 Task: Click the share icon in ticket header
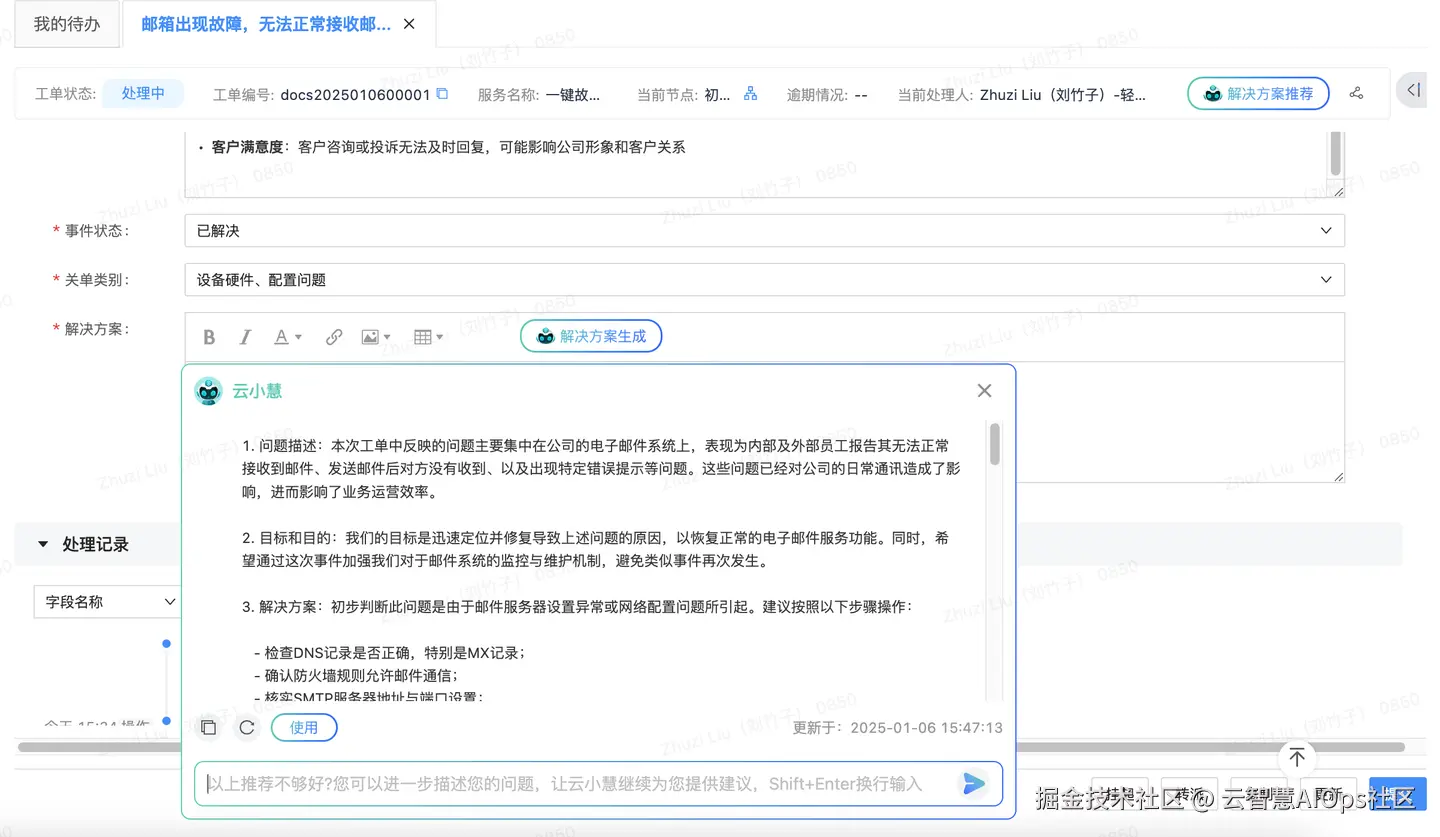(1357, 93)
